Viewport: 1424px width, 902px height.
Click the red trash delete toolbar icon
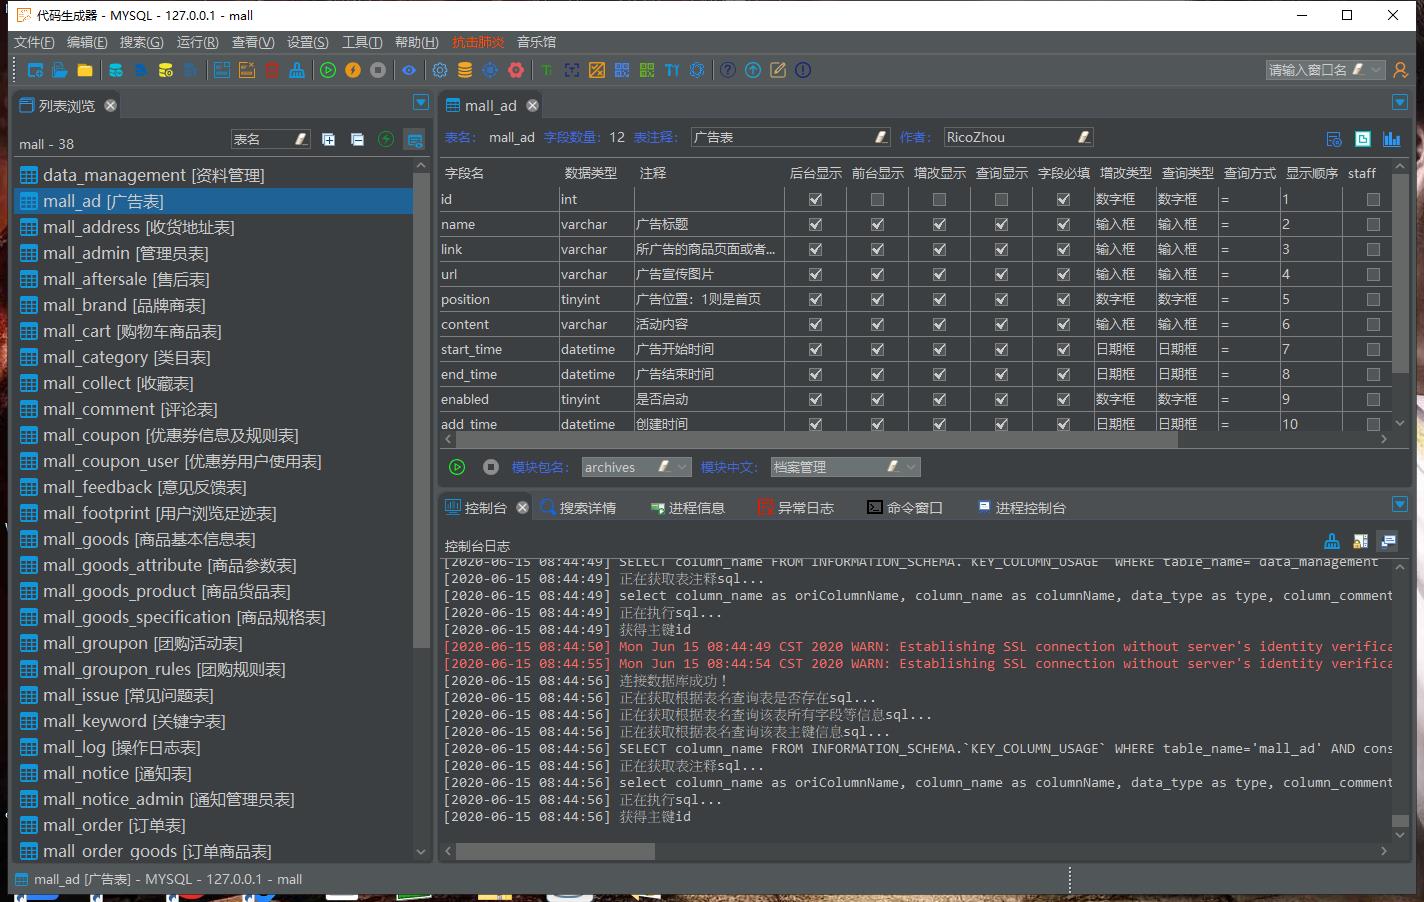[x=272, y=70]
